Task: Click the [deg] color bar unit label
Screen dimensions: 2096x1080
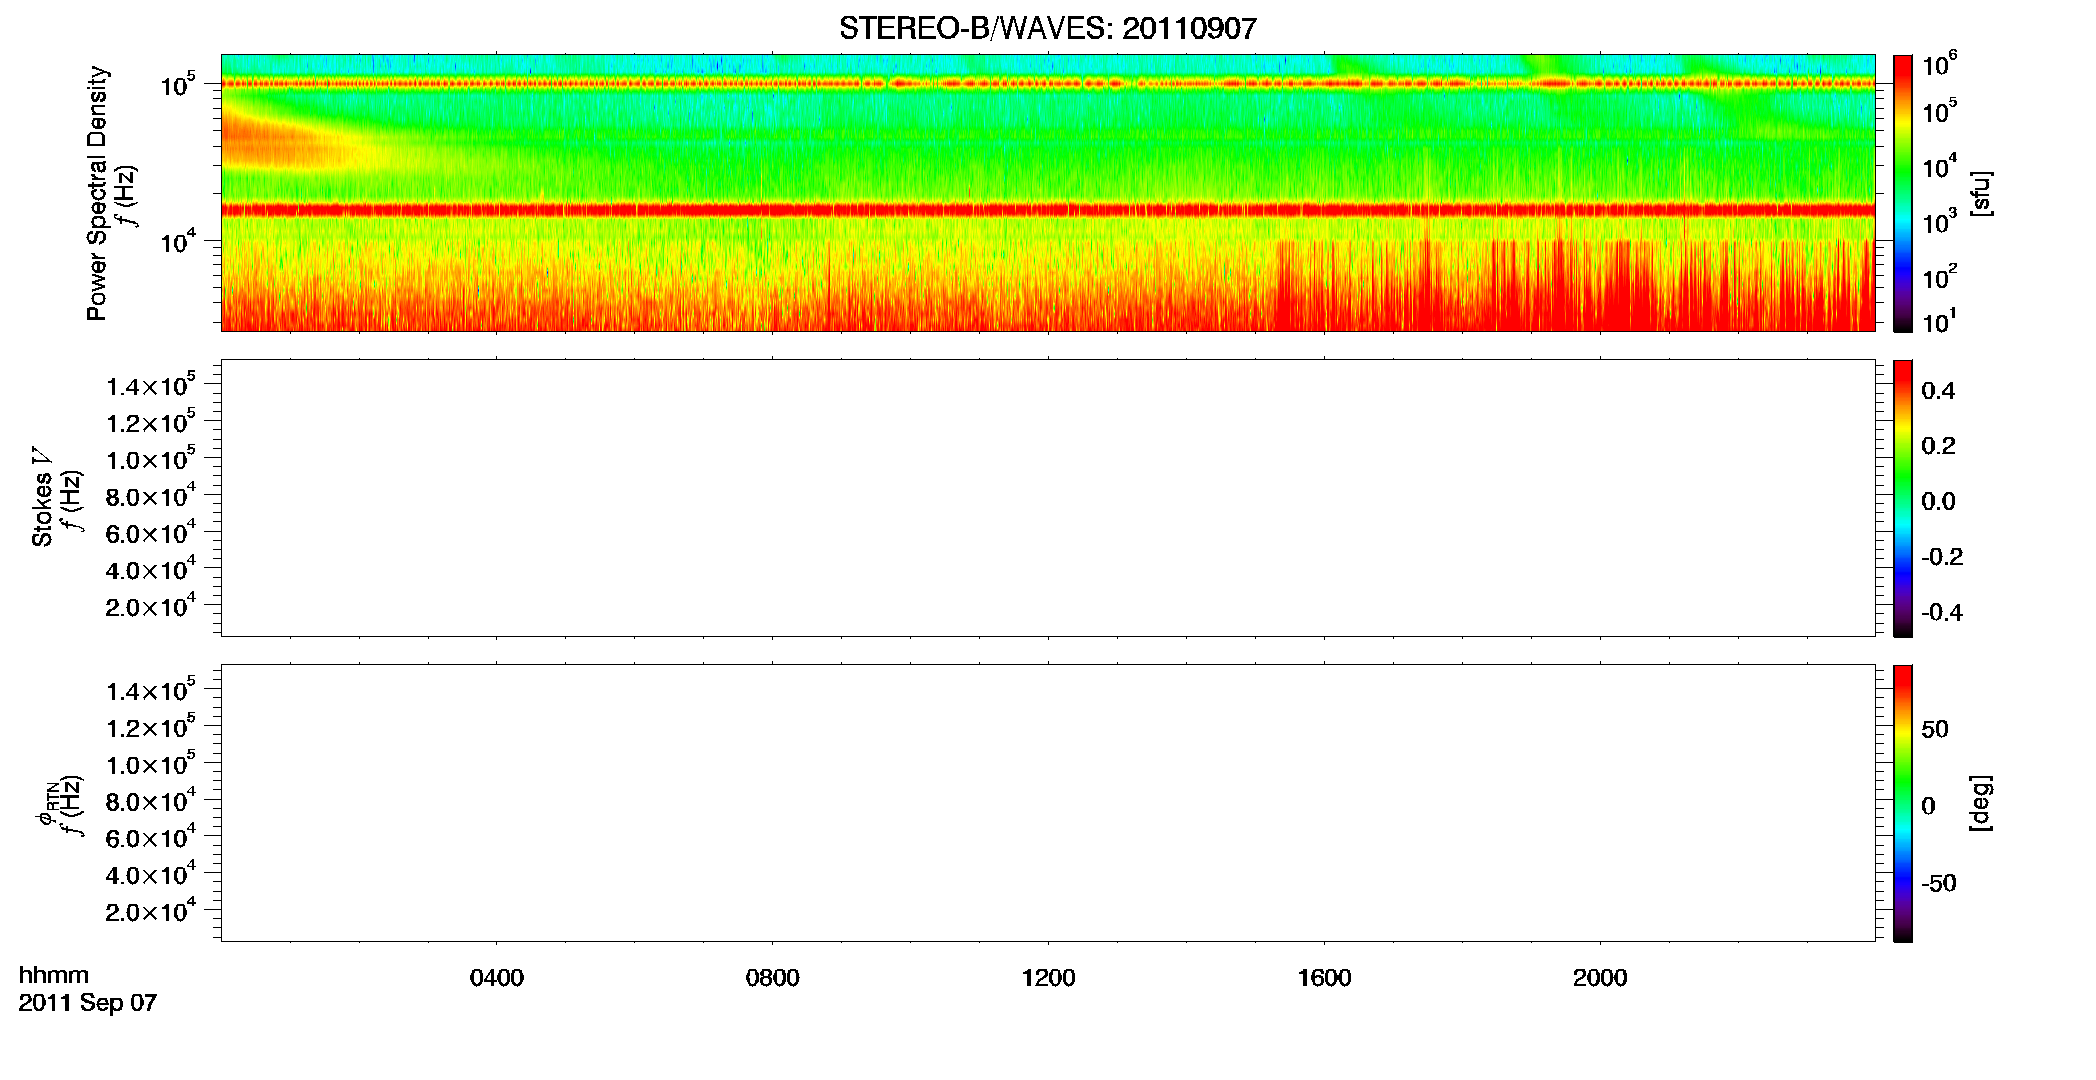Action: [x=1981, y=803]
